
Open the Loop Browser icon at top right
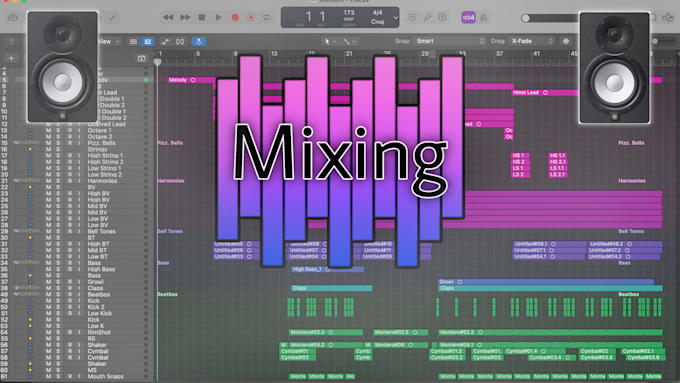coord(668,18)
